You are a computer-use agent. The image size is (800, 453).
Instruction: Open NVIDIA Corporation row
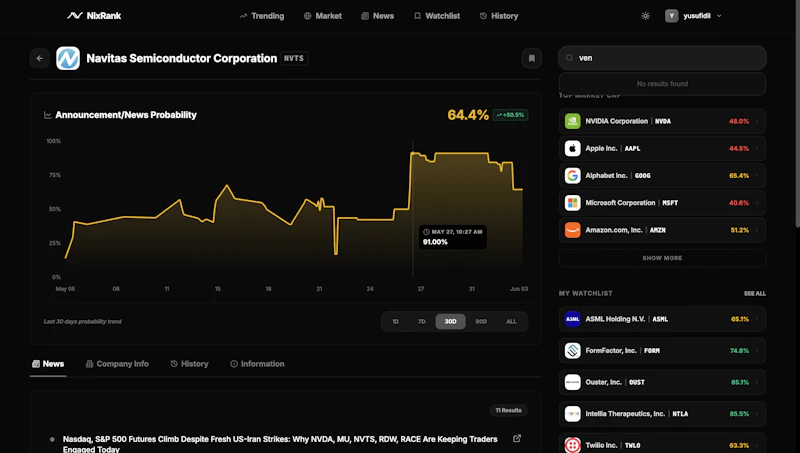[x=662, y=121]
